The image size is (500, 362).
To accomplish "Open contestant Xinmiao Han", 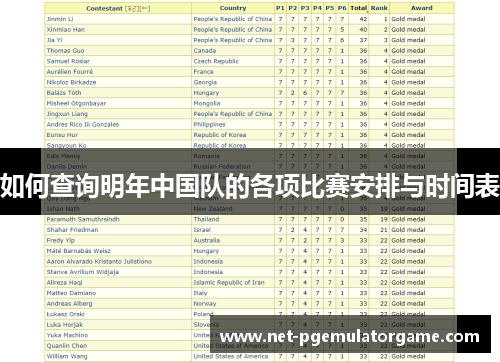I will click(66, 30).
